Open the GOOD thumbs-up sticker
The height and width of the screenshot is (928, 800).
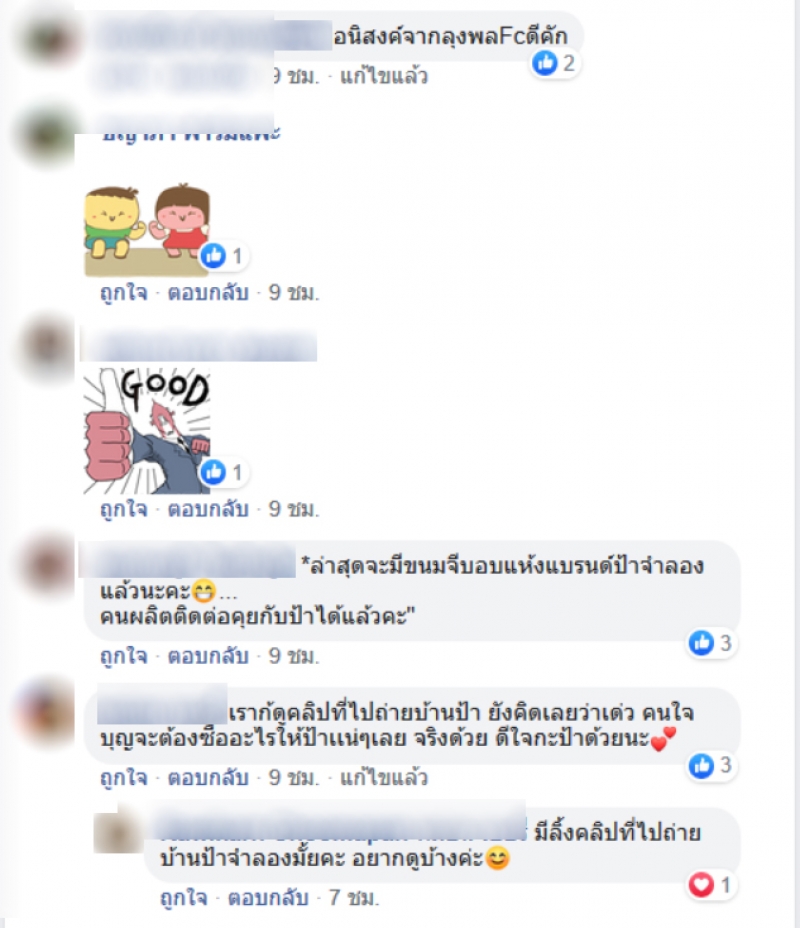[147, 431]
